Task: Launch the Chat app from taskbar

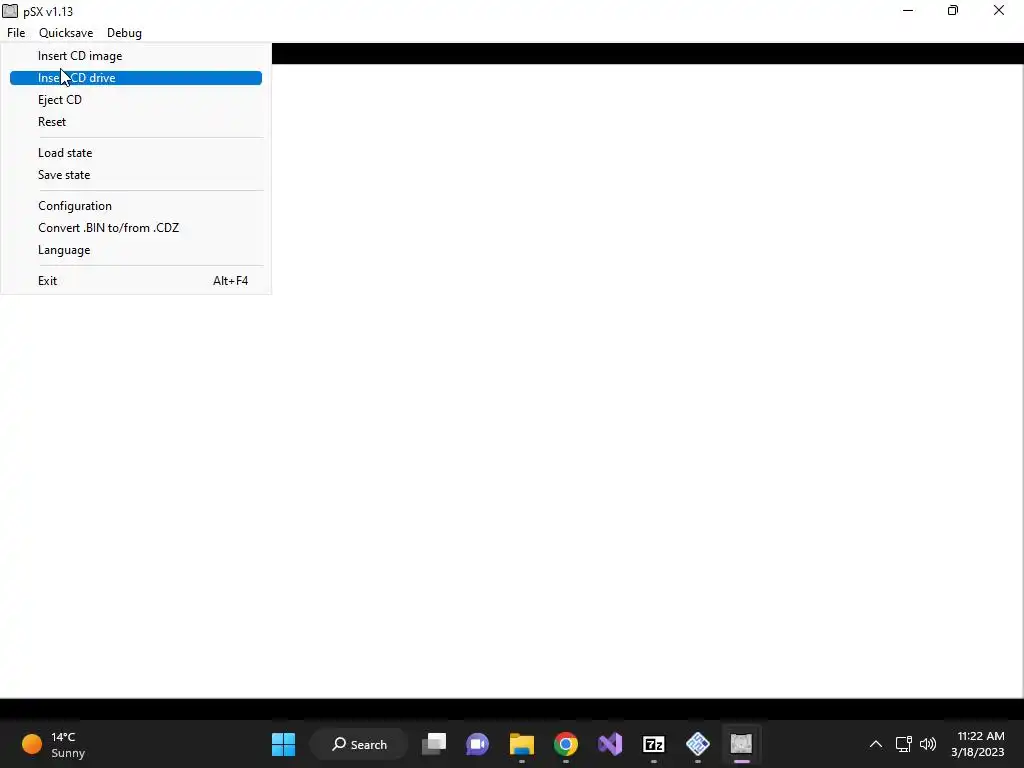Action: pyautogui.click(x=477, y=744)
